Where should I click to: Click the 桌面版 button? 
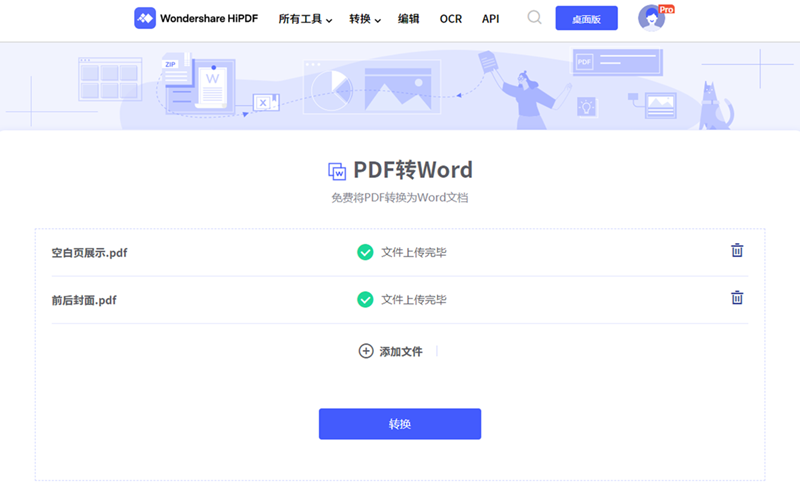pyautogui.click(x=586, y=19)
